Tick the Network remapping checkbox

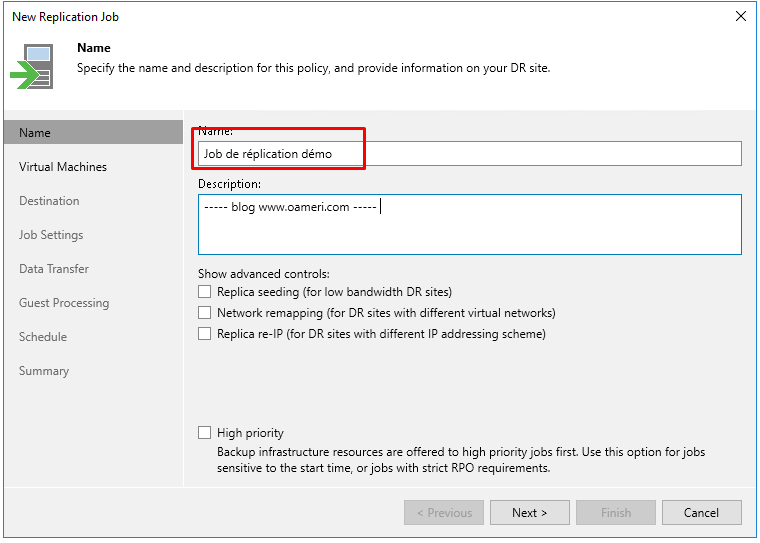pos(205,313)
